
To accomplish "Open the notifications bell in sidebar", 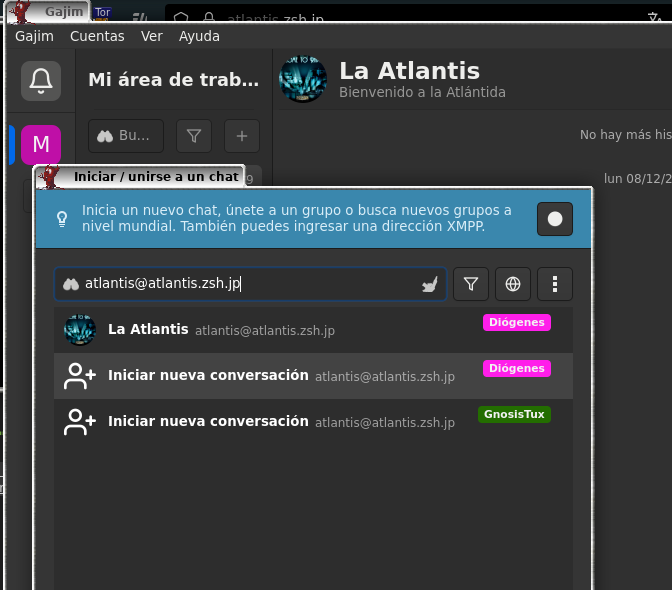I will 41,80.
